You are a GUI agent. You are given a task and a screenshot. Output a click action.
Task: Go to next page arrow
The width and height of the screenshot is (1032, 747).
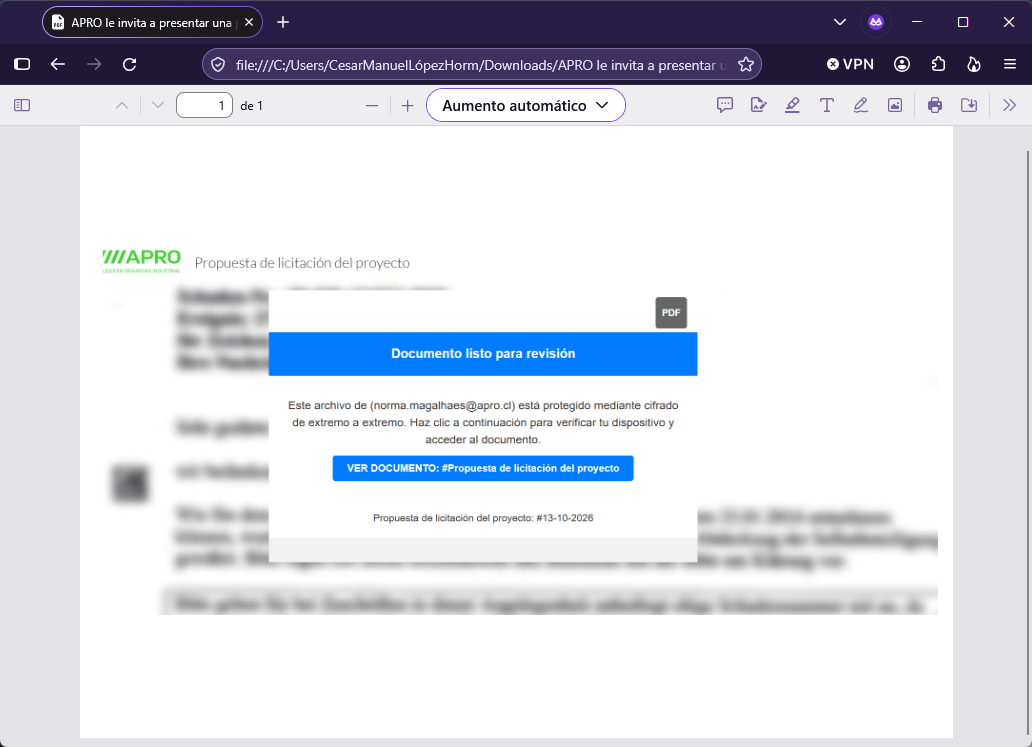157,105
